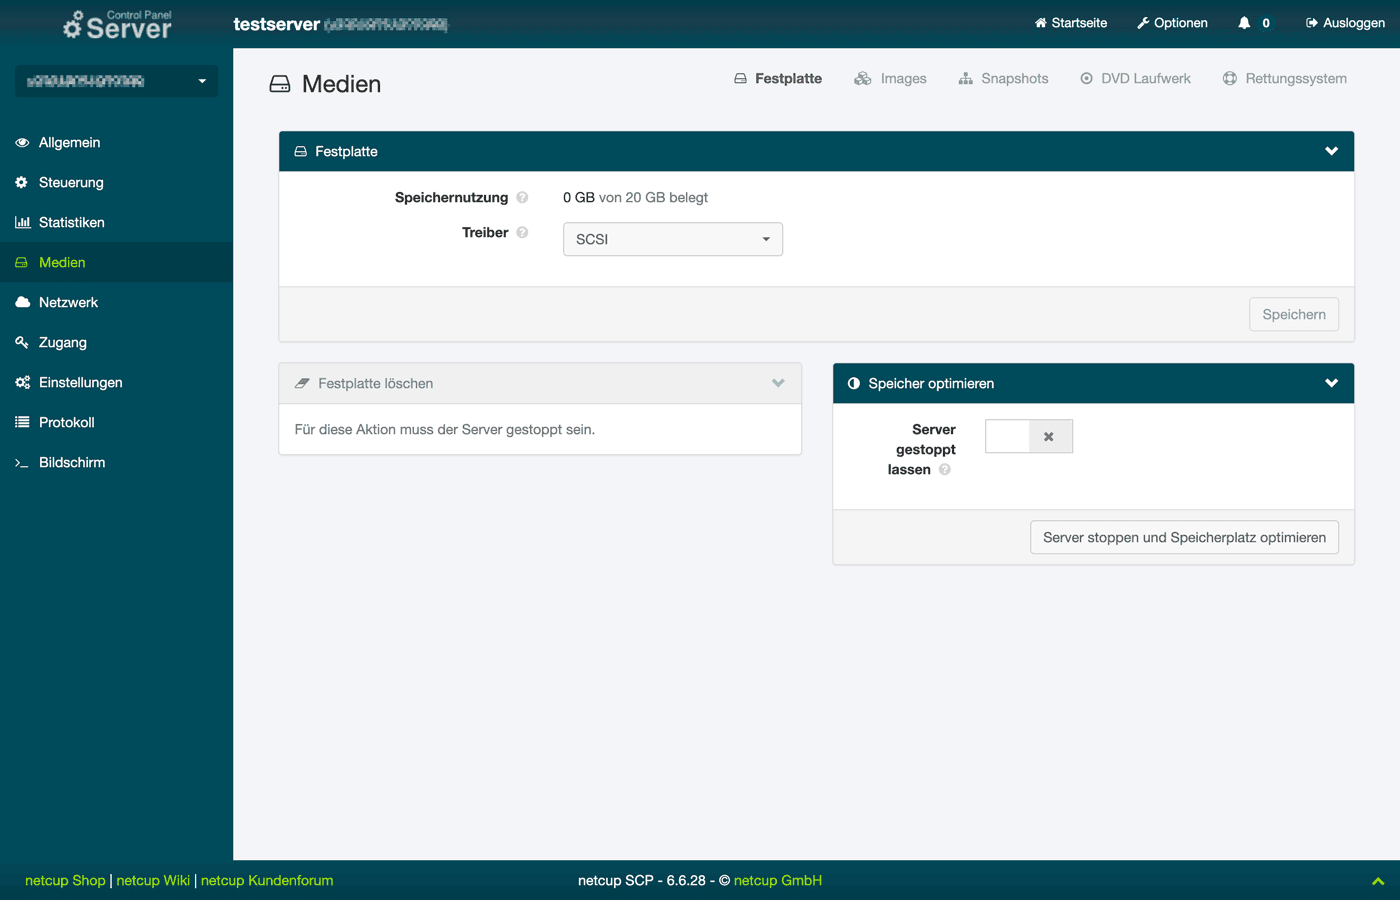Viewport: 1400px width, 900px height.
Task: Click scroll-to-top arrow in footer
Action: coord(1377,881)
